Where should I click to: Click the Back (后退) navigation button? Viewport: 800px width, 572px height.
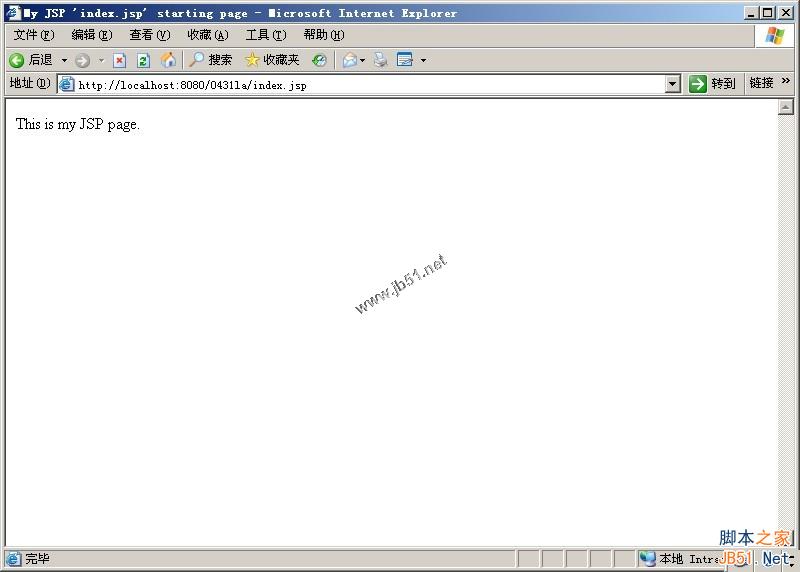30,60
